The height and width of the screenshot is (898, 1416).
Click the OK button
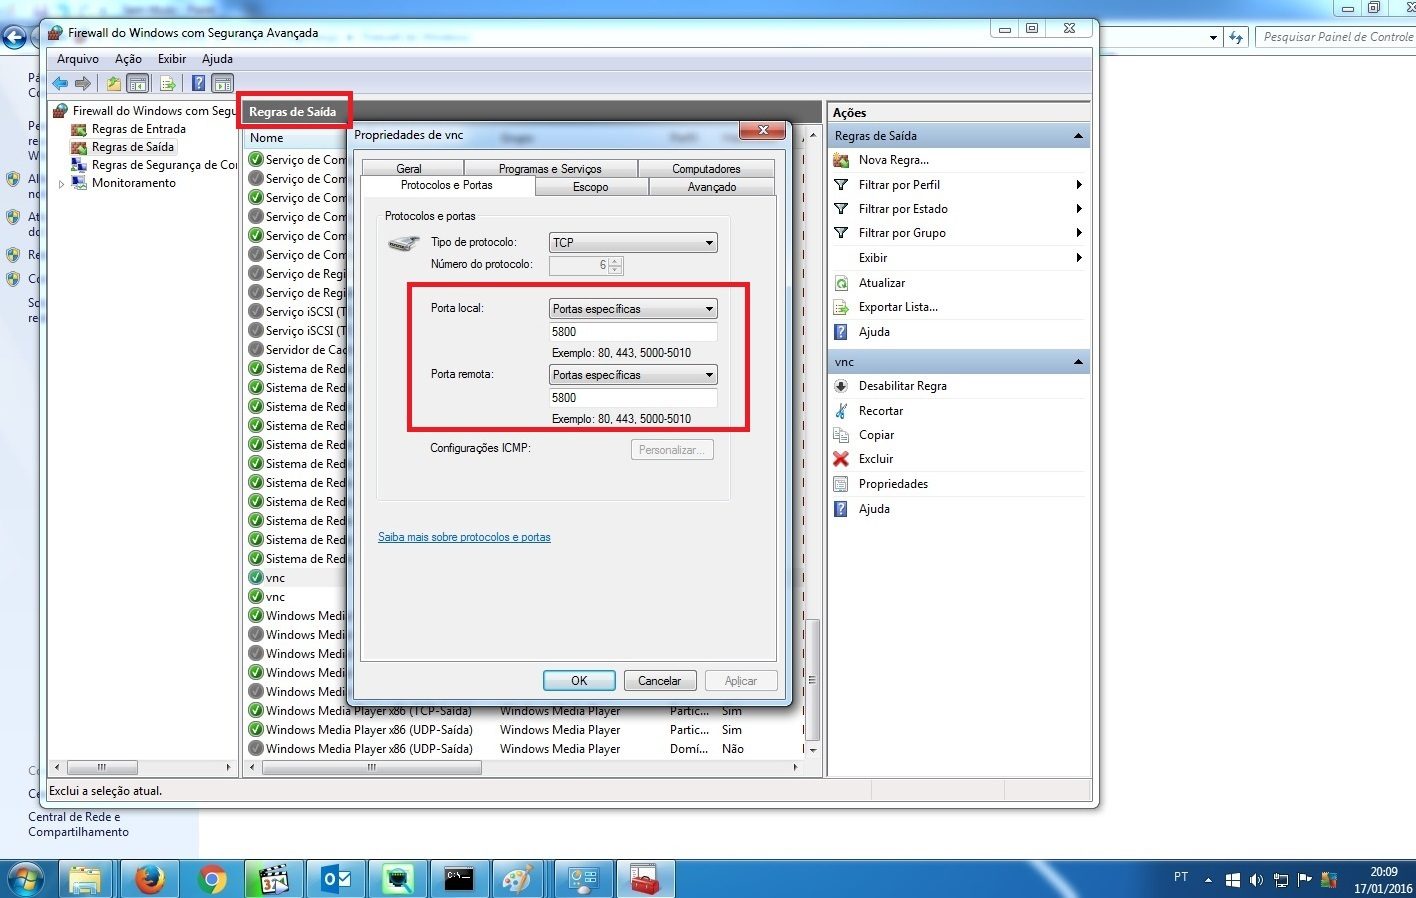point(579,681)
